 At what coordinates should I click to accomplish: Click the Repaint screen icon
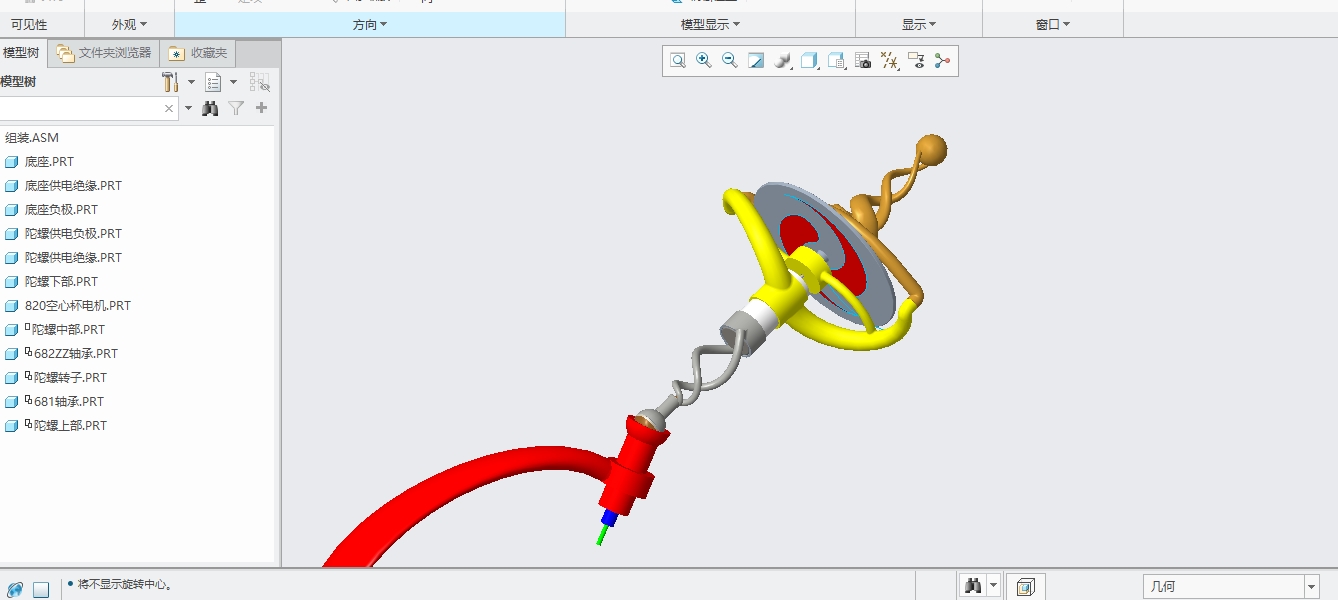(x=756, y=61)
